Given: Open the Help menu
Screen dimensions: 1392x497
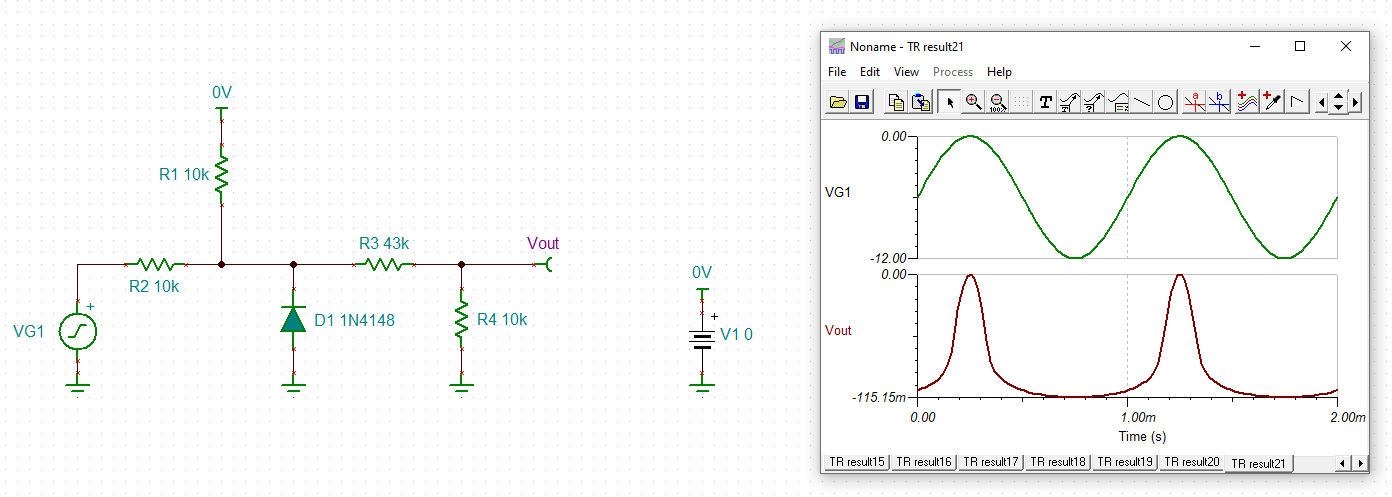Looking at the screenshot, I should point(999,72).
